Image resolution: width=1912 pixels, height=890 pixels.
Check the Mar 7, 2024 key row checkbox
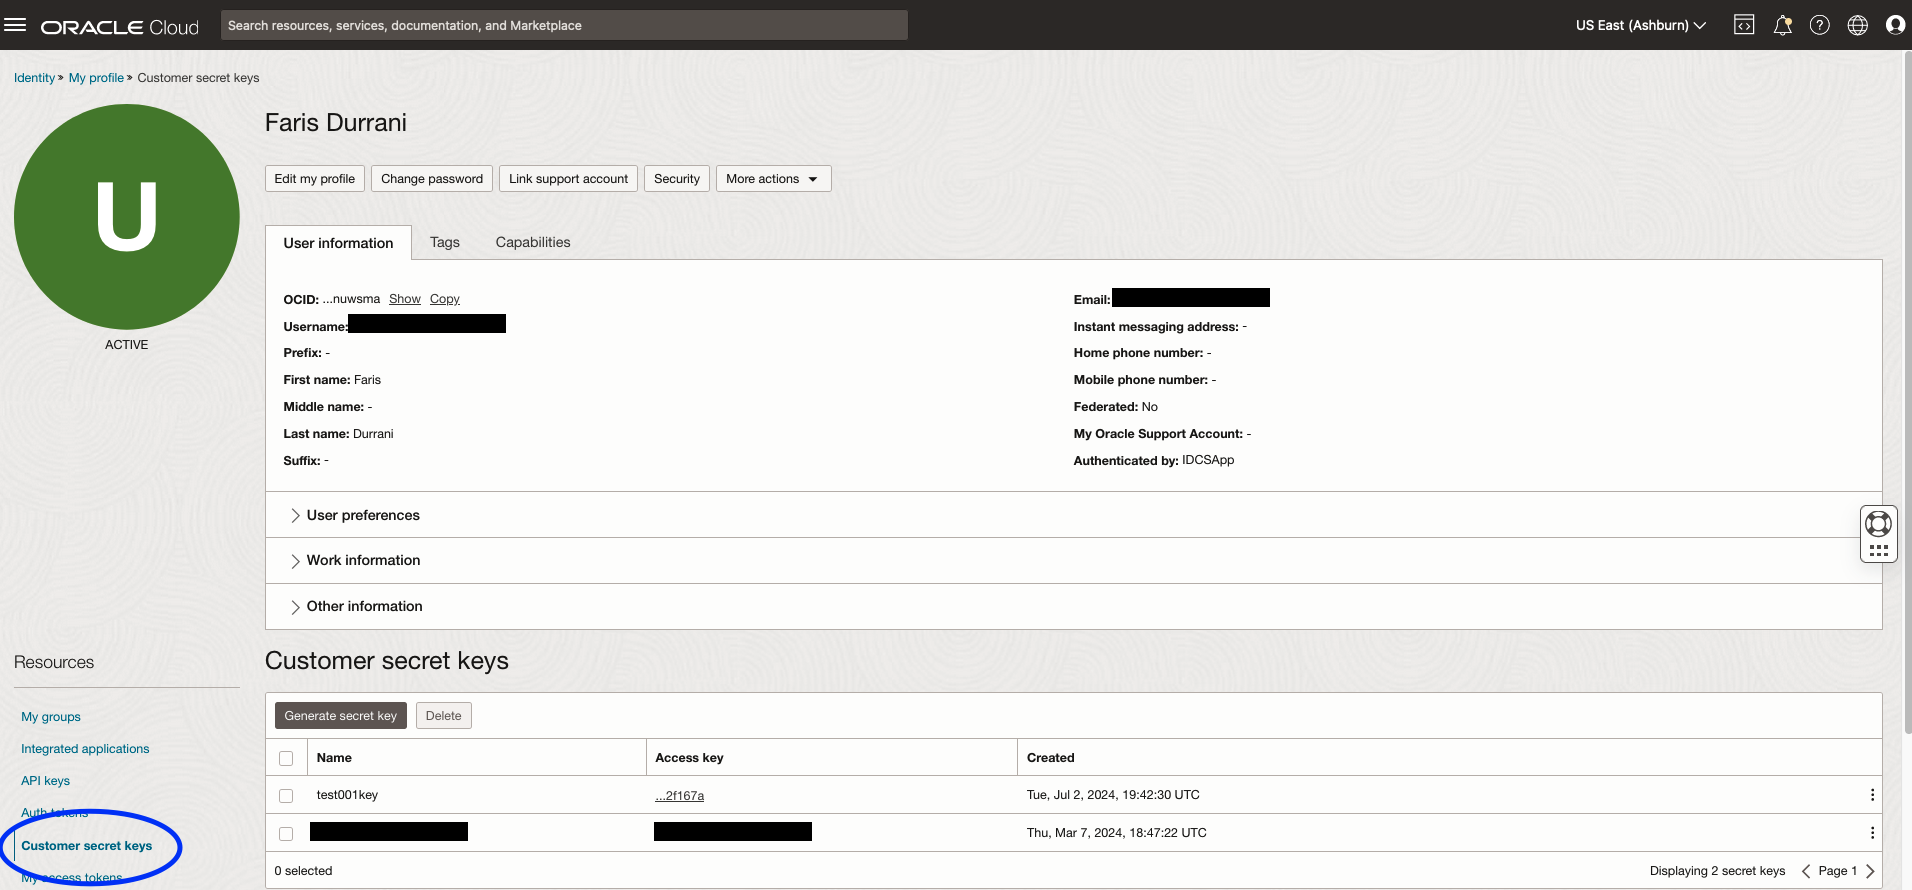click(286, 834)
